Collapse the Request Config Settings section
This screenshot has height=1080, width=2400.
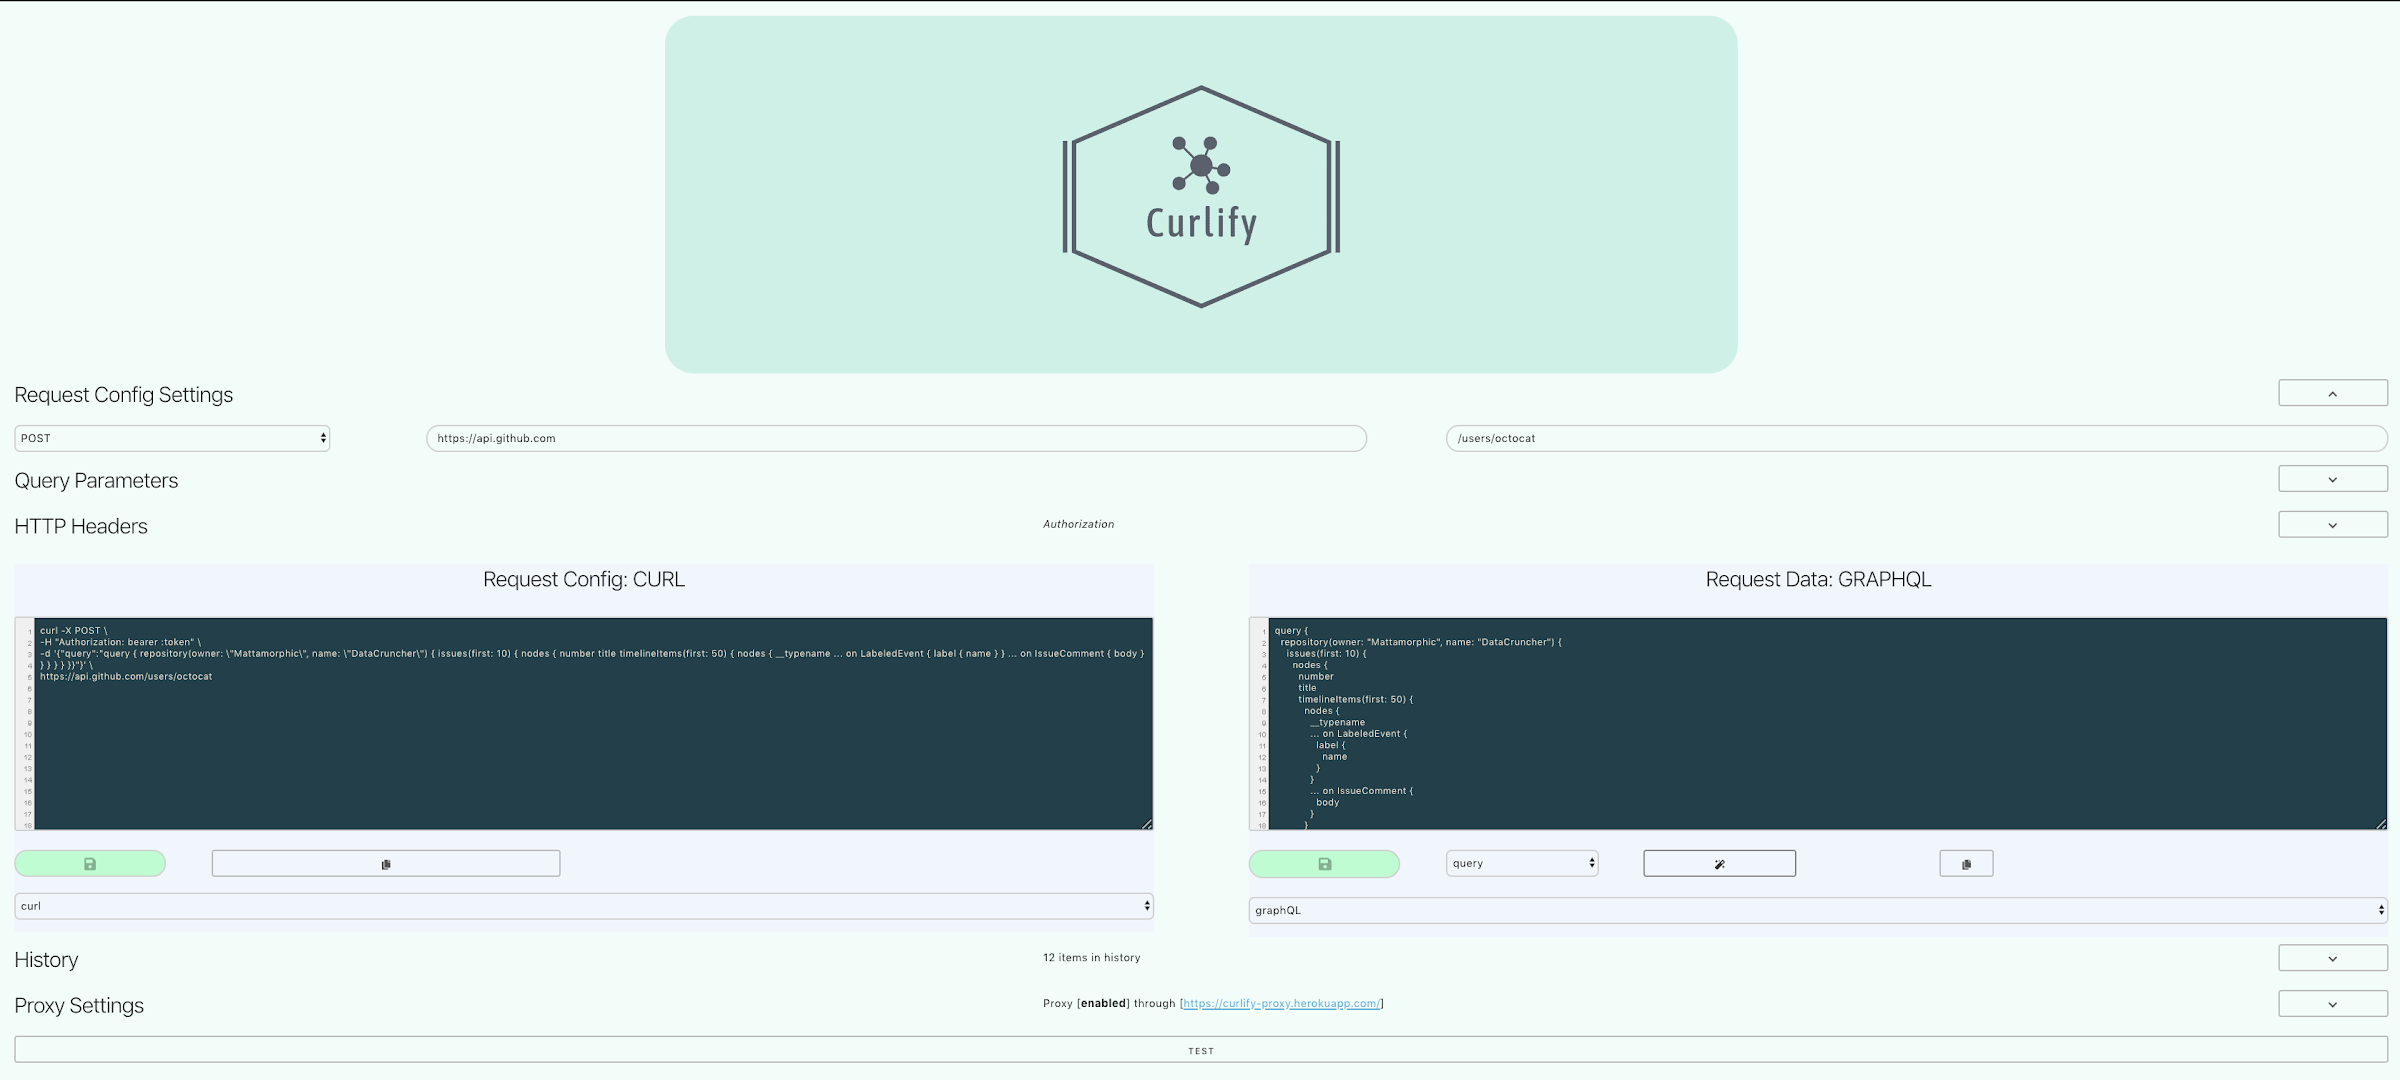pos(2333,393)
